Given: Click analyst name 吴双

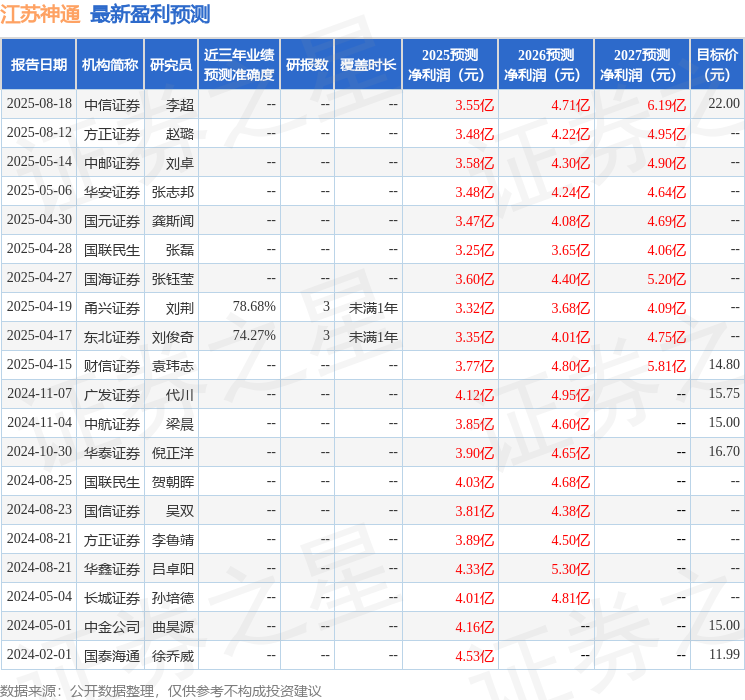Looking at the screenshot, I should (x=180, y=510).
